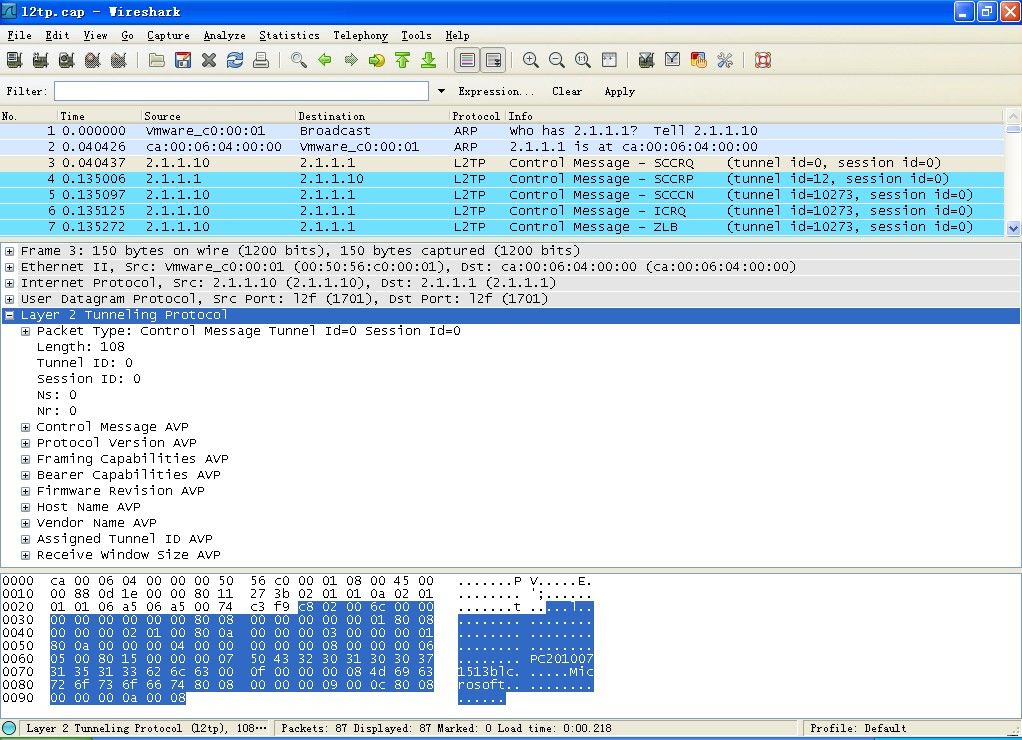Click the Zoom out icon

[x=557, y=60]
